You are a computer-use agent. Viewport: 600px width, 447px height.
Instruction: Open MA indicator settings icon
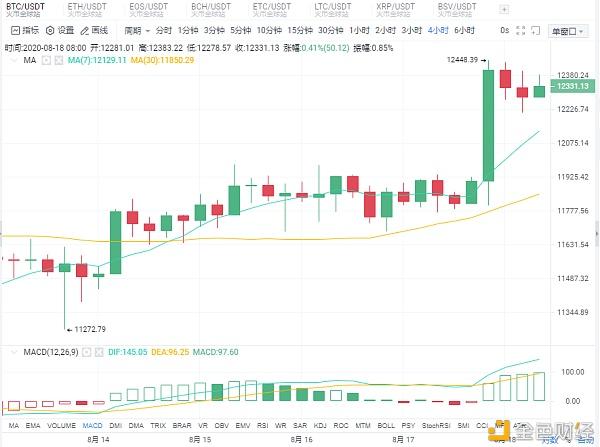(46, 60)
